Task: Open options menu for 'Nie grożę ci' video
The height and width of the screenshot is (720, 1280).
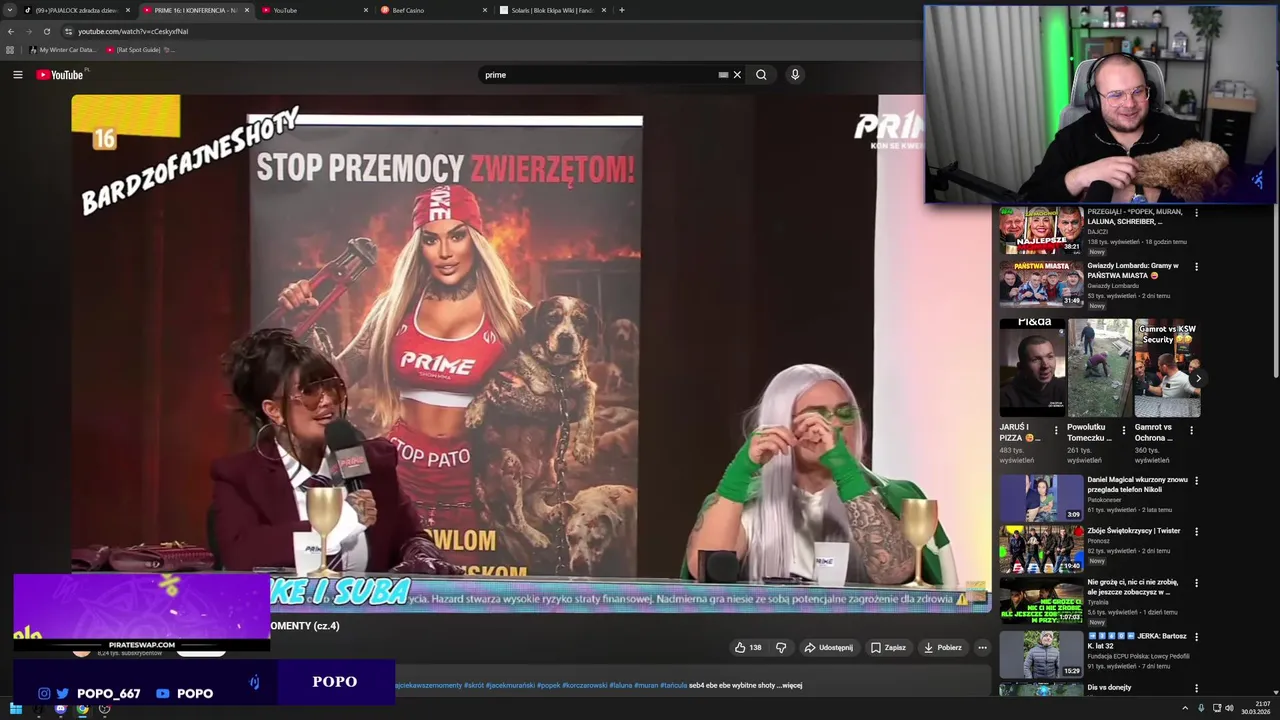Action: [1196, 583]
